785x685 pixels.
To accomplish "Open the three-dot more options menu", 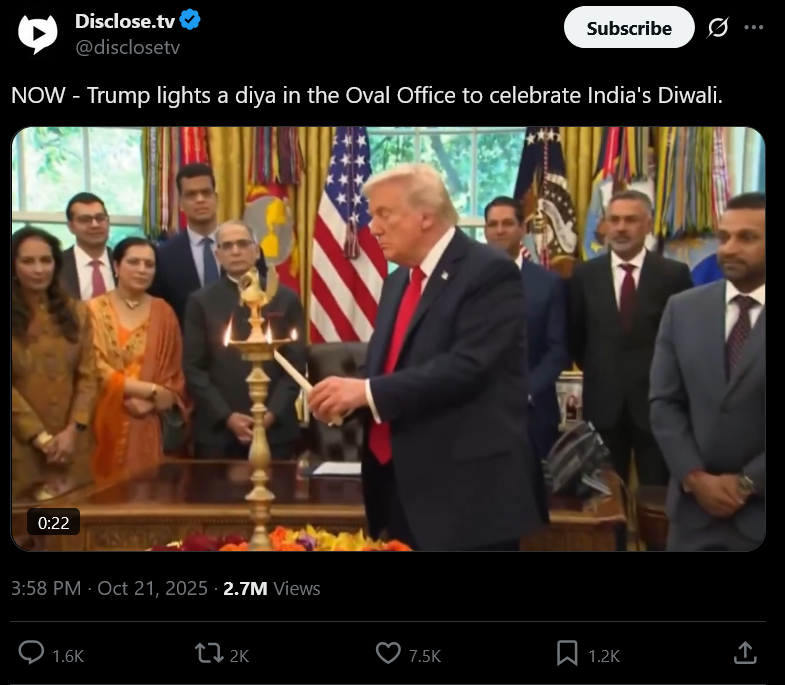I will (753, 28).
